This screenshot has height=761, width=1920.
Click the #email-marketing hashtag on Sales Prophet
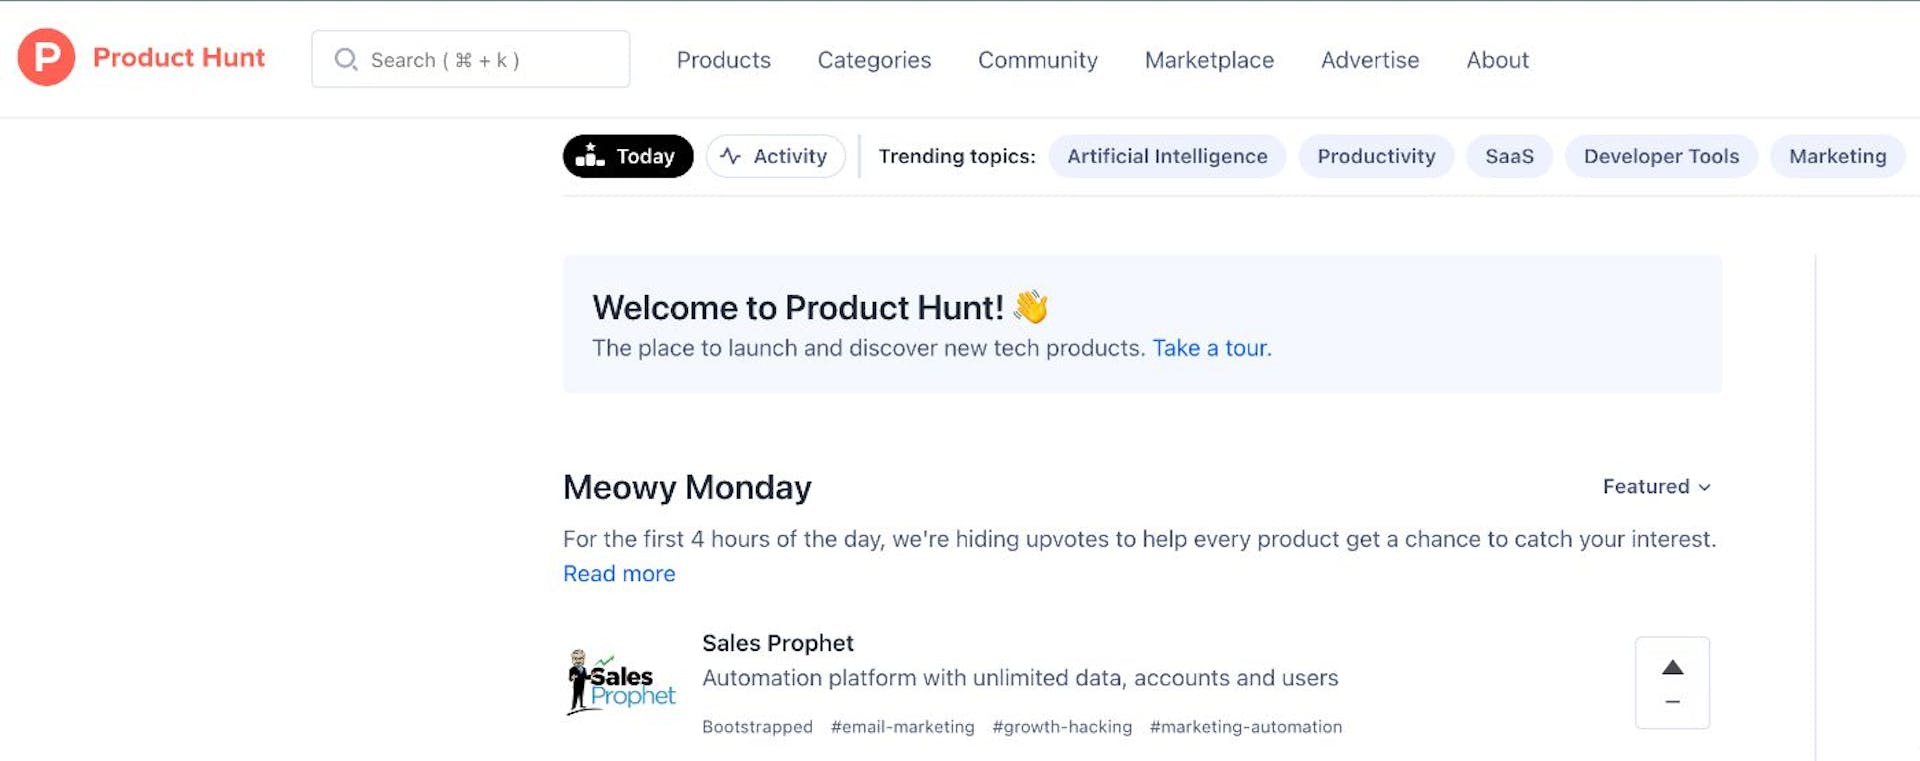[x=902, y=727]
